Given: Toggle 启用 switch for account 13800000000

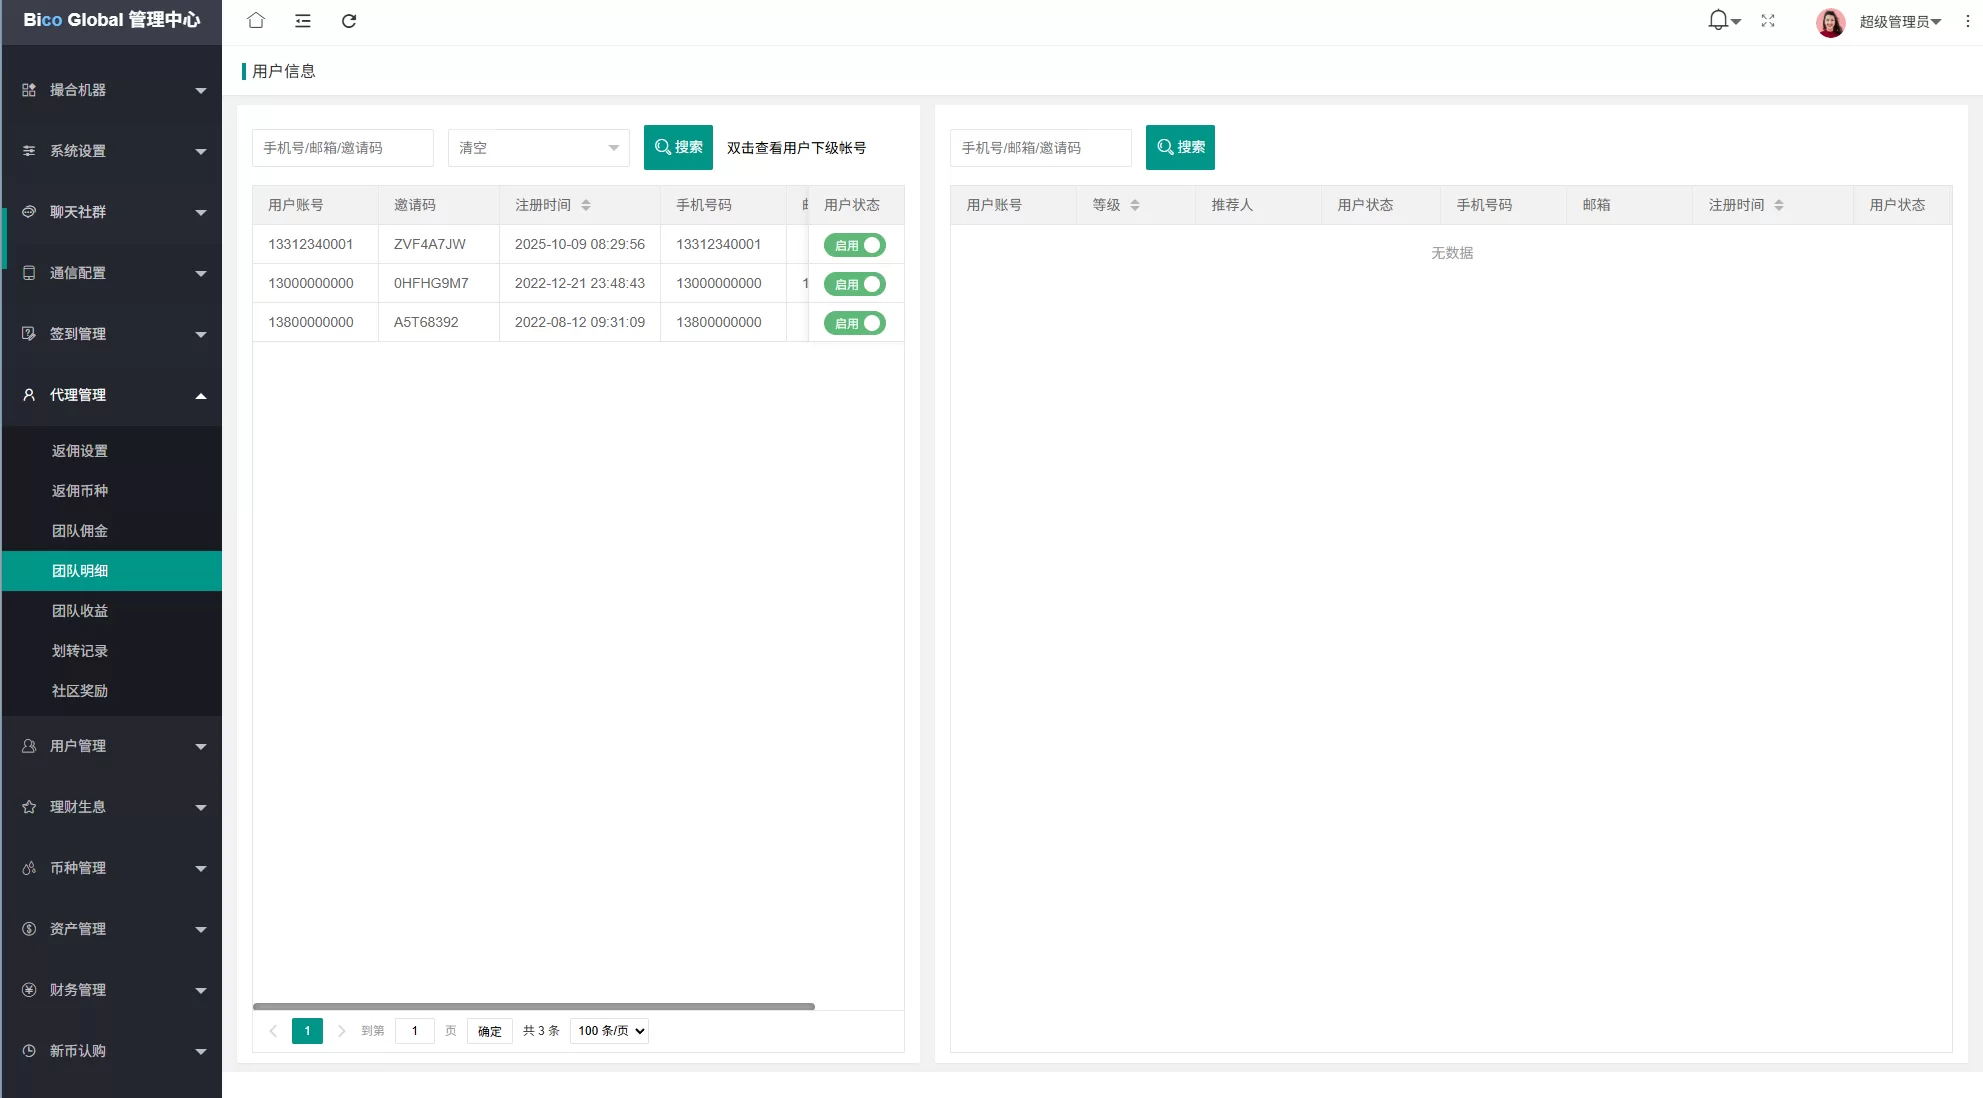Looking at the screenshot, I should pos(855,323).
